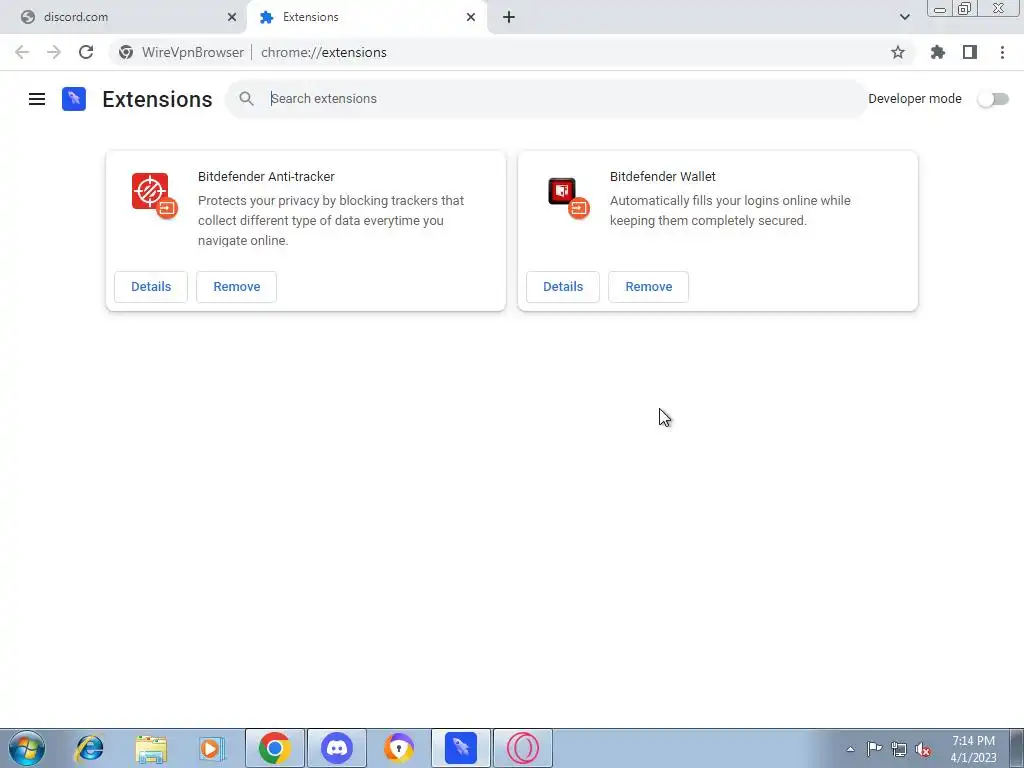Screen dimensions: 1024x768
Task: Open the Action Center flag icon
Action: pos(874,749)
